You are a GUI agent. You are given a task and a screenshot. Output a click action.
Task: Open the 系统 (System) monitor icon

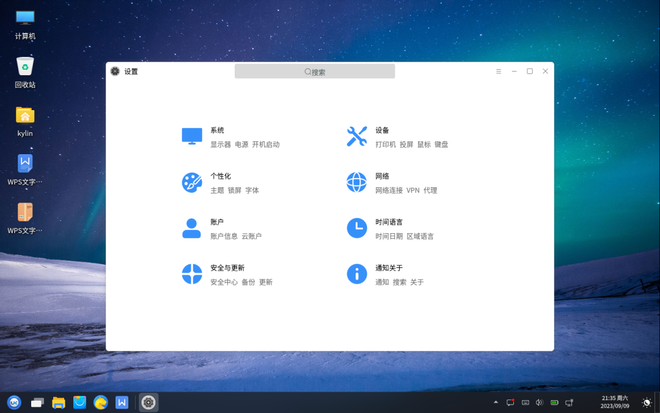[192, 136]
